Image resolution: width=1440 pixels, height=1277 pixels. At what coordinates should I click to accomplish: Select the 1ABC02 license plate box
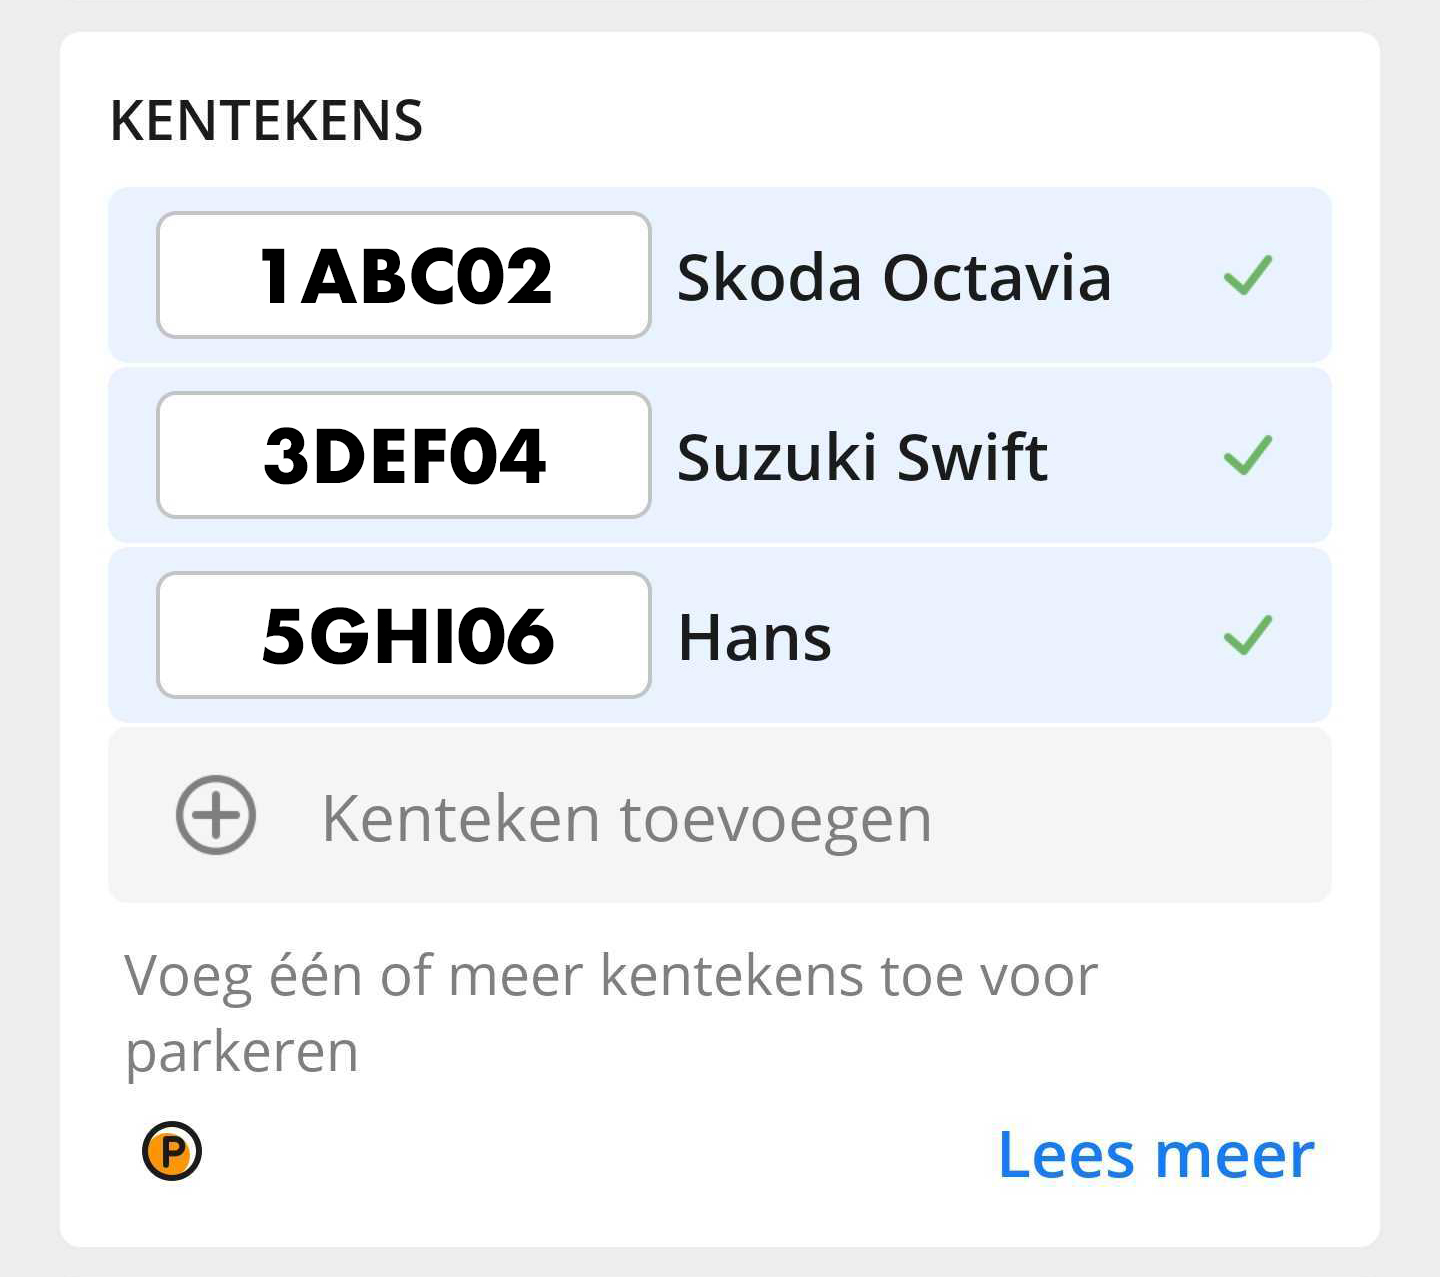pyautogui.click(x=404, y=275)
